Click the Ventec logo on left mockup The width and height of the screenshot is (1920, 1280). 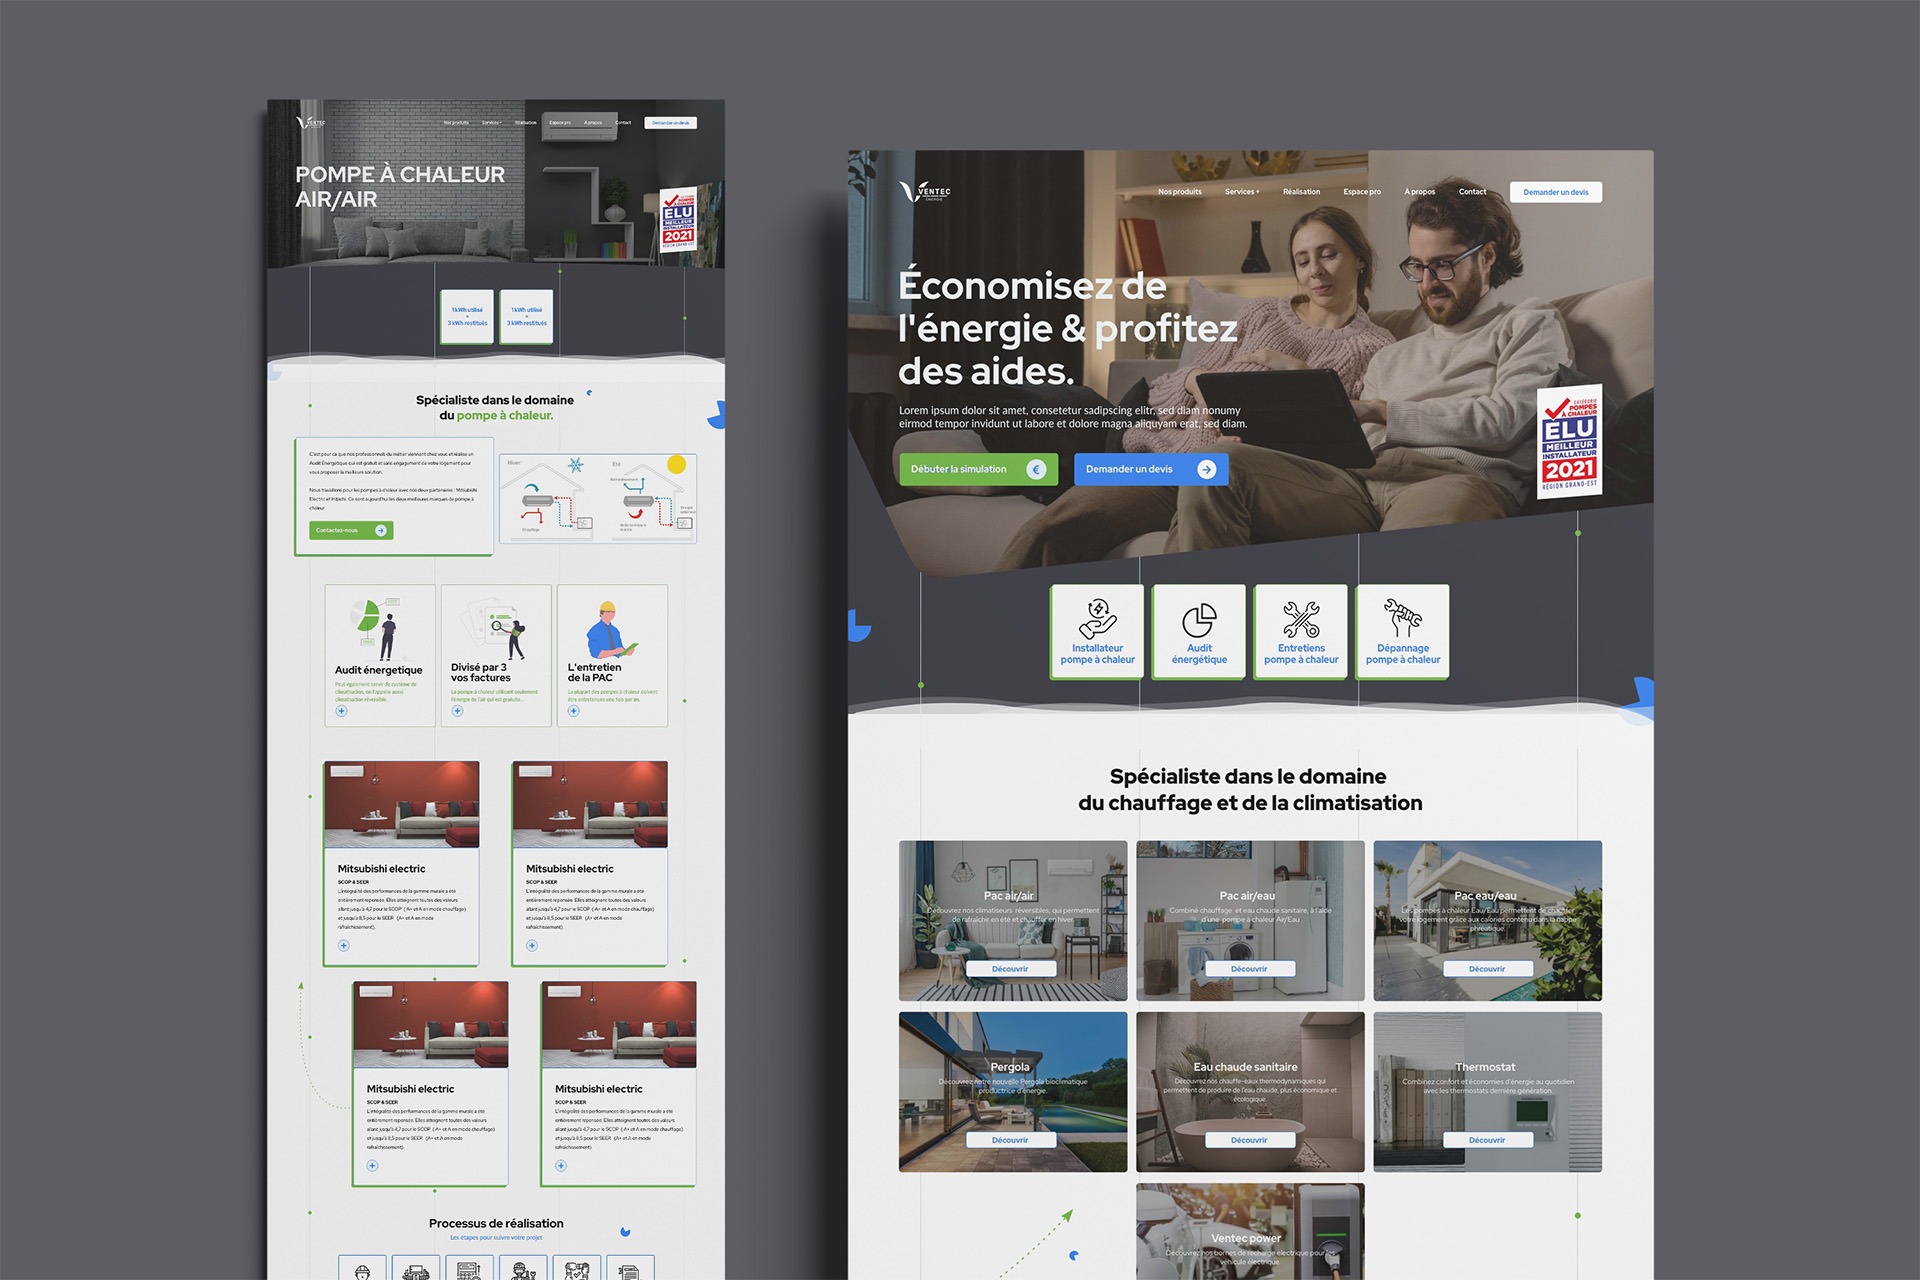(310, 123)
